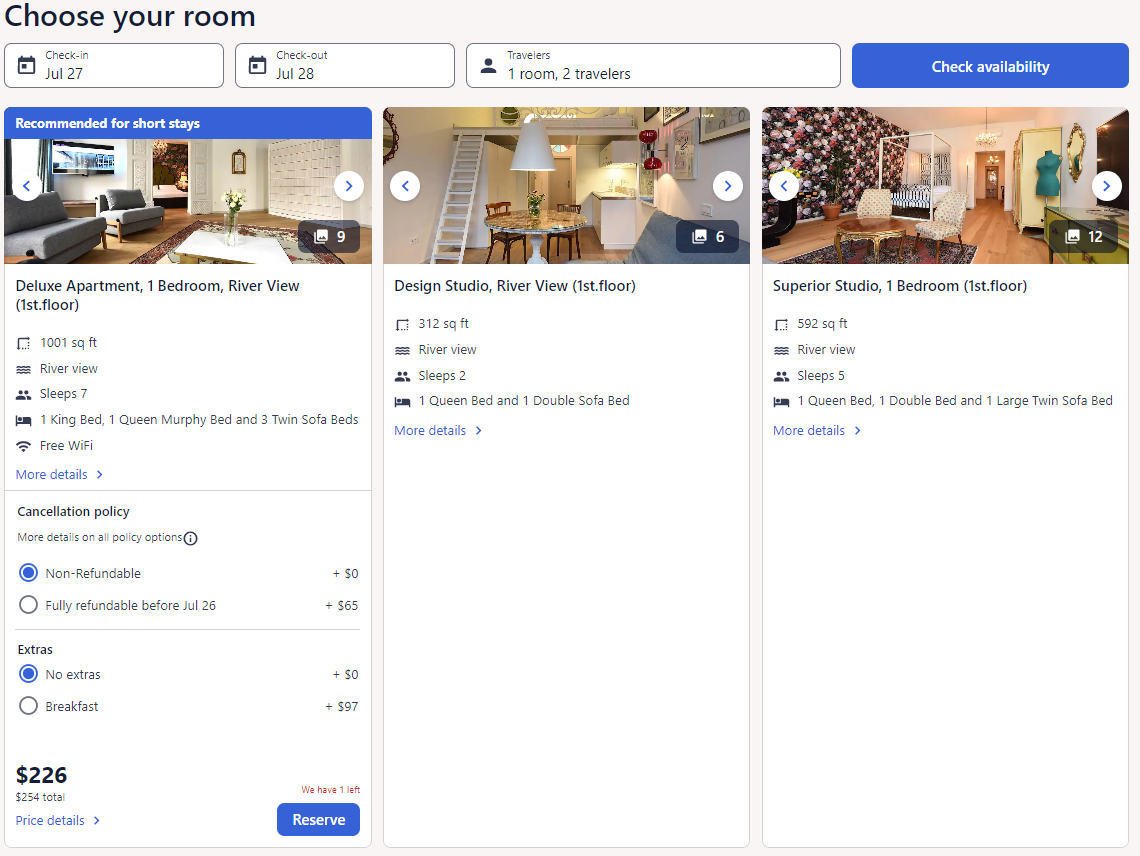This screenshot has width=1140, height=856.
Task: Click the bed icon in Deluxe Apartment card
Action: (24, 420)
